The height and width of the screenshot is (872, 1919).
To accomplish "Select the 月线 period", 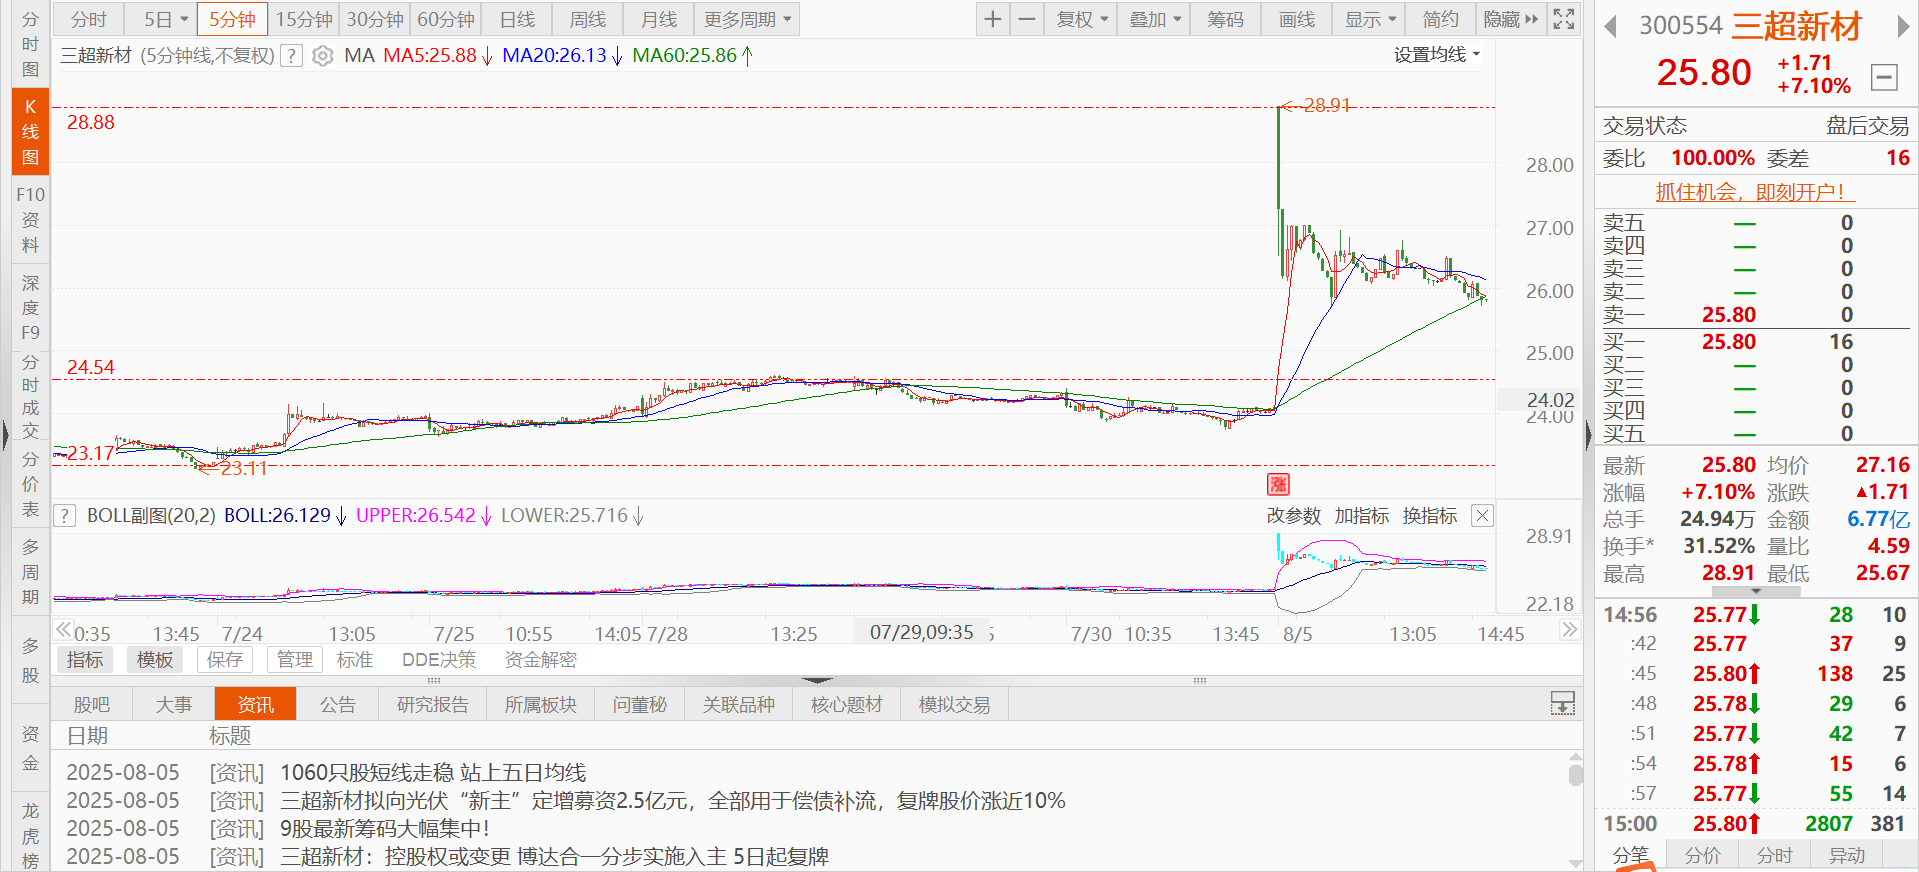I will click(x=659, y=19).
